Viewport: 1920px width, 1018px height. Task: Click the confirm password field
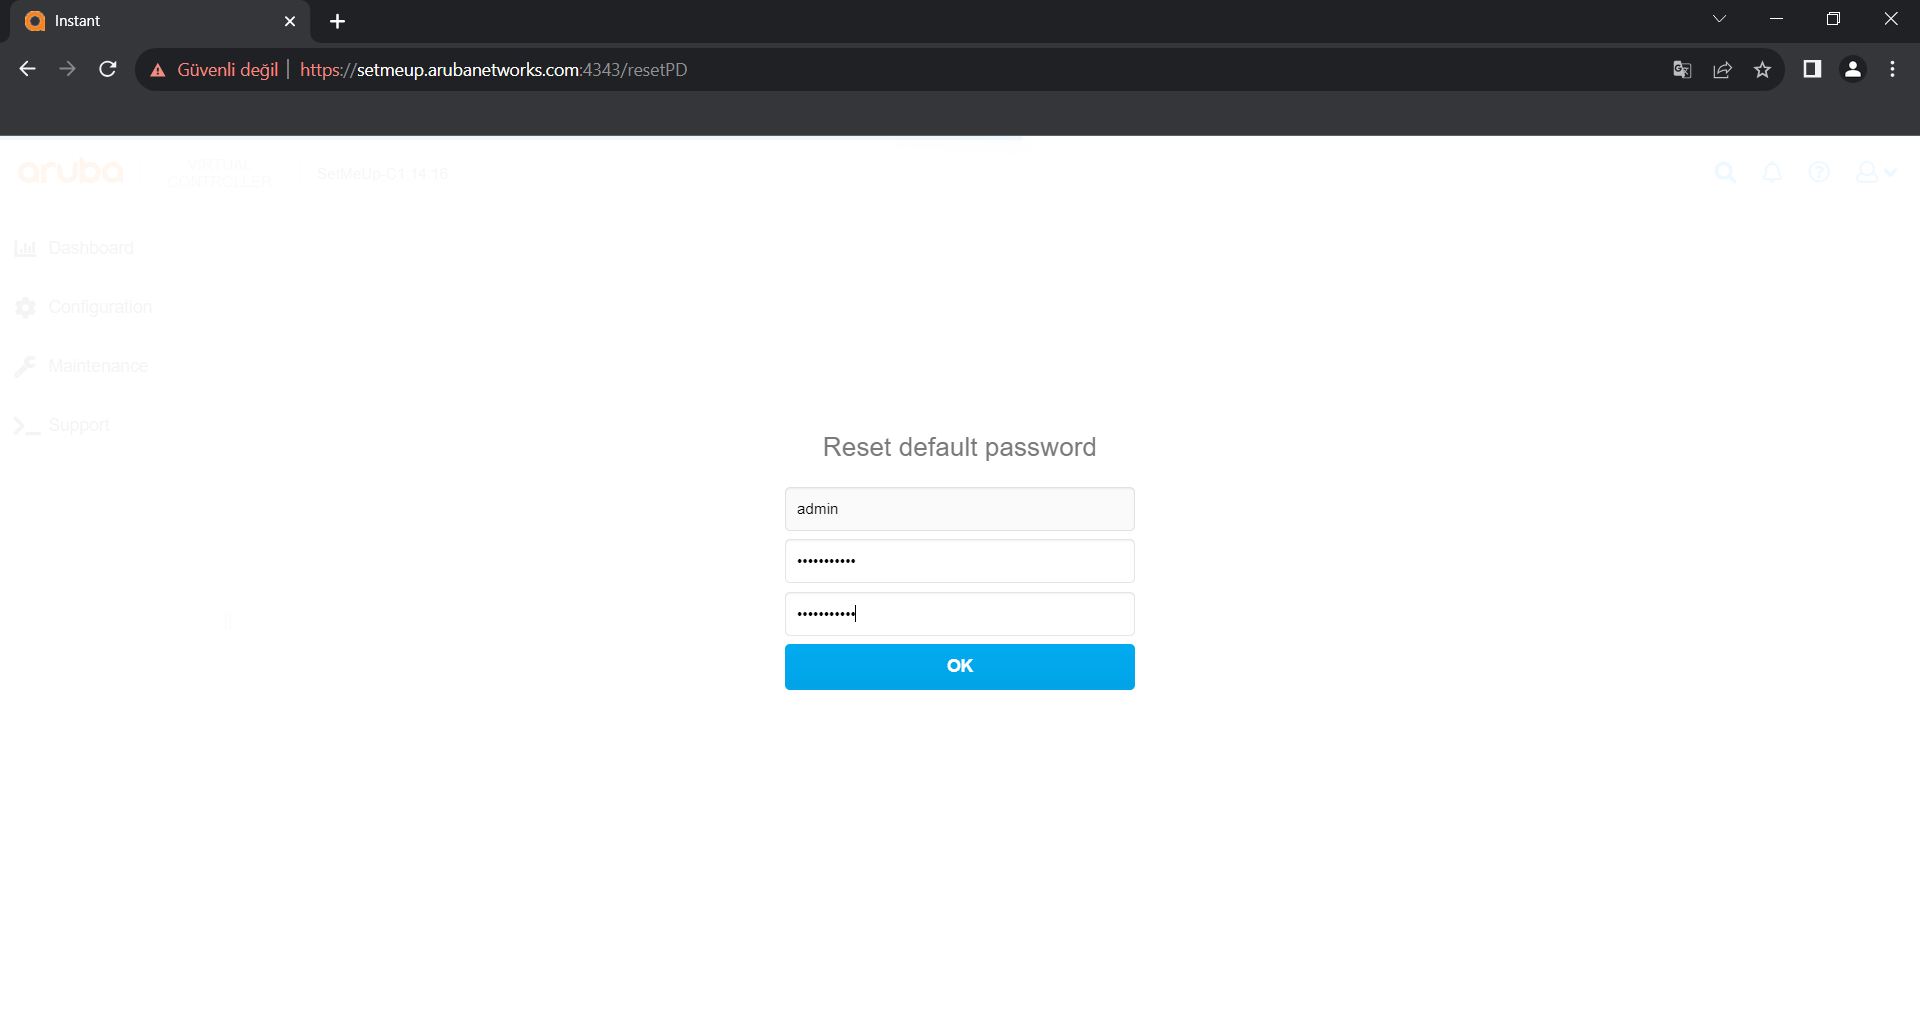(959, 614)
